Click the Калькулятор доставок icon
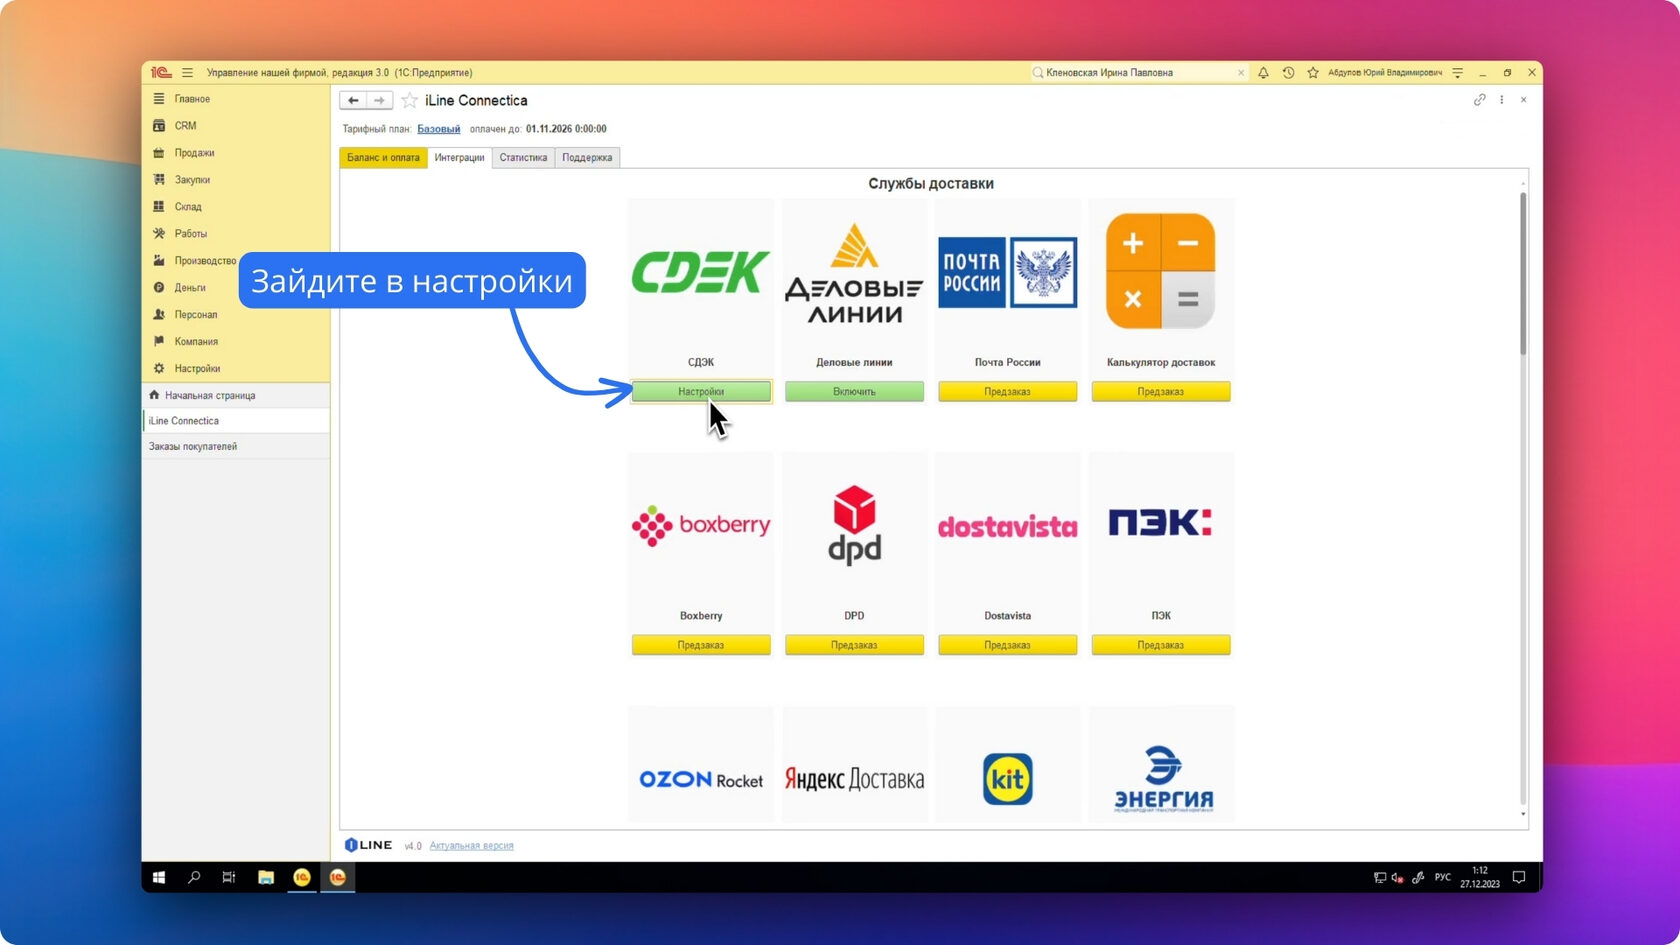The image size is (1680, 945). [1160, 271]
